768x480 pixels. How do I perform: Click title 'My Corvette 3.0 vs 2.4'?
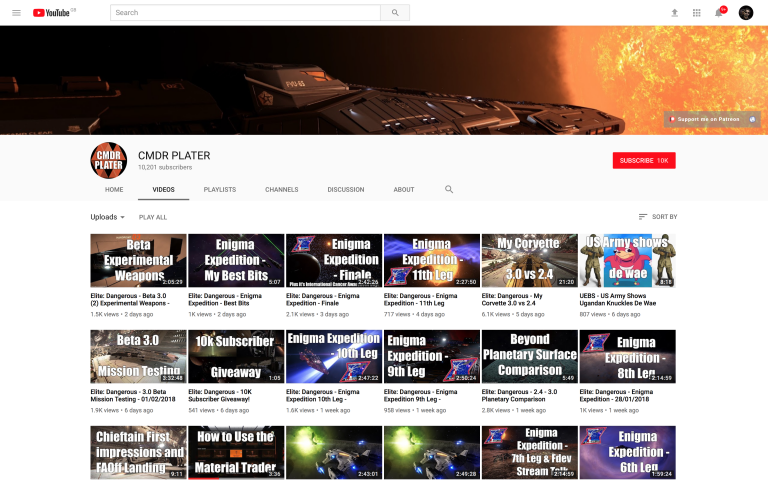click(512, 300)
